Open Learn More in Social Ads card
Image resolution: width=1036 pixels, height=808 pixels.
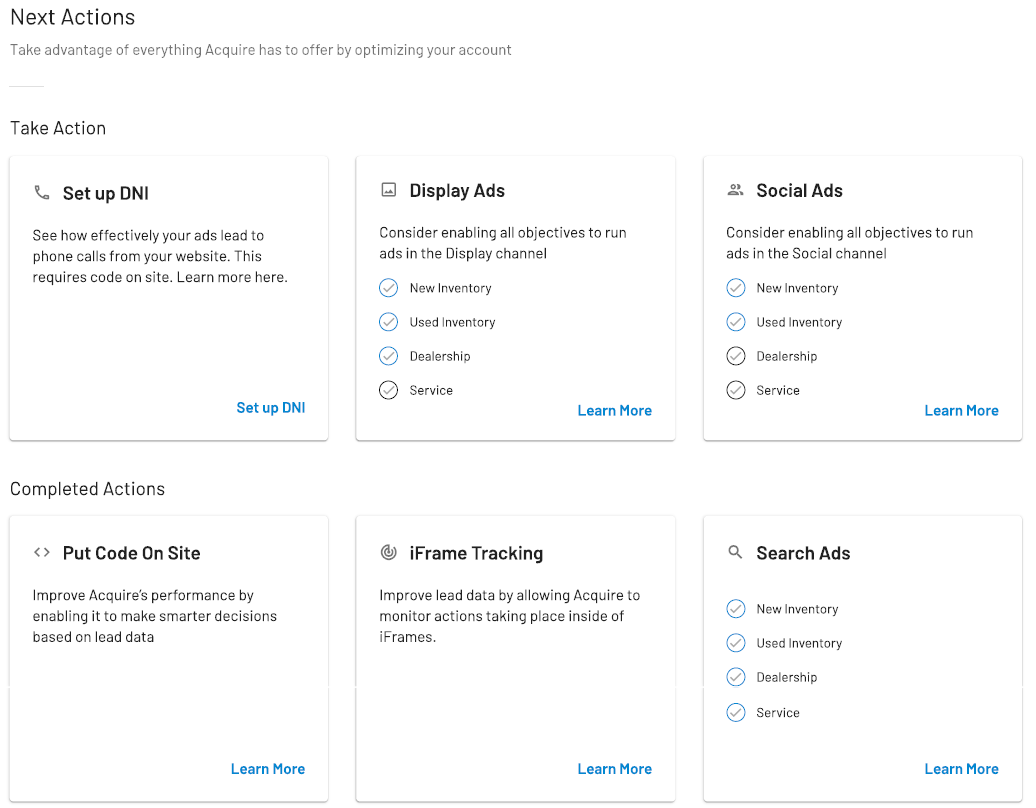(961, 411)
